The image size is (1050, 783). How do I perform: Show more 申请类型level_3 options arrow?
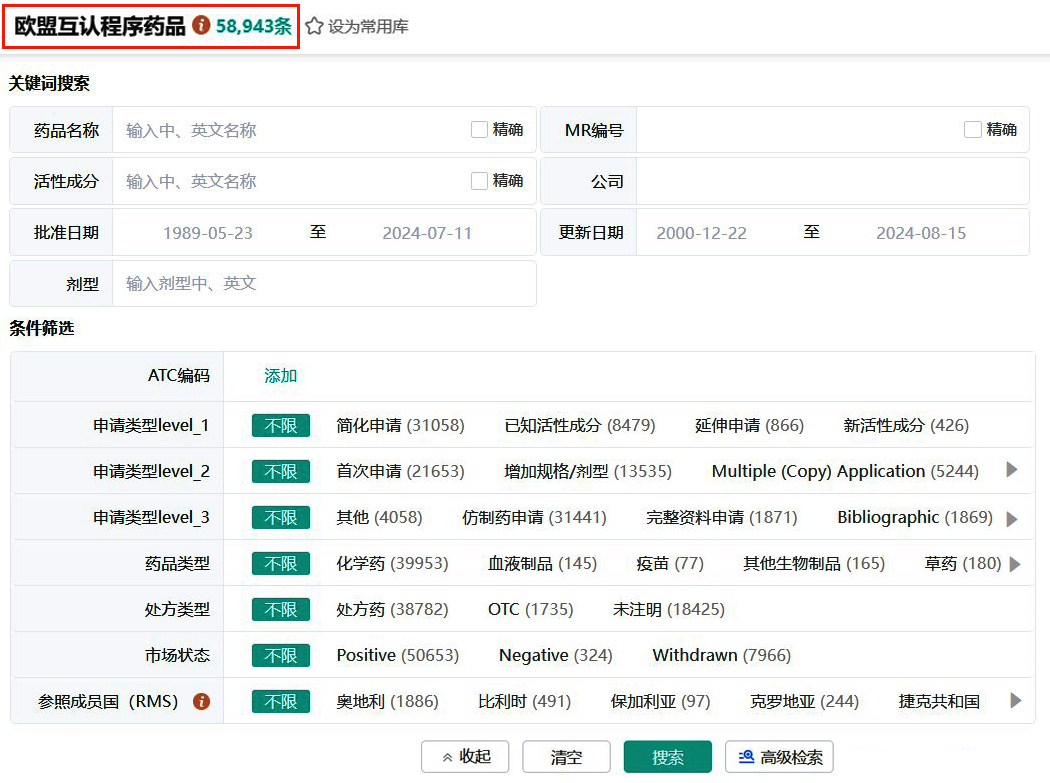(x=1012, y=519)
